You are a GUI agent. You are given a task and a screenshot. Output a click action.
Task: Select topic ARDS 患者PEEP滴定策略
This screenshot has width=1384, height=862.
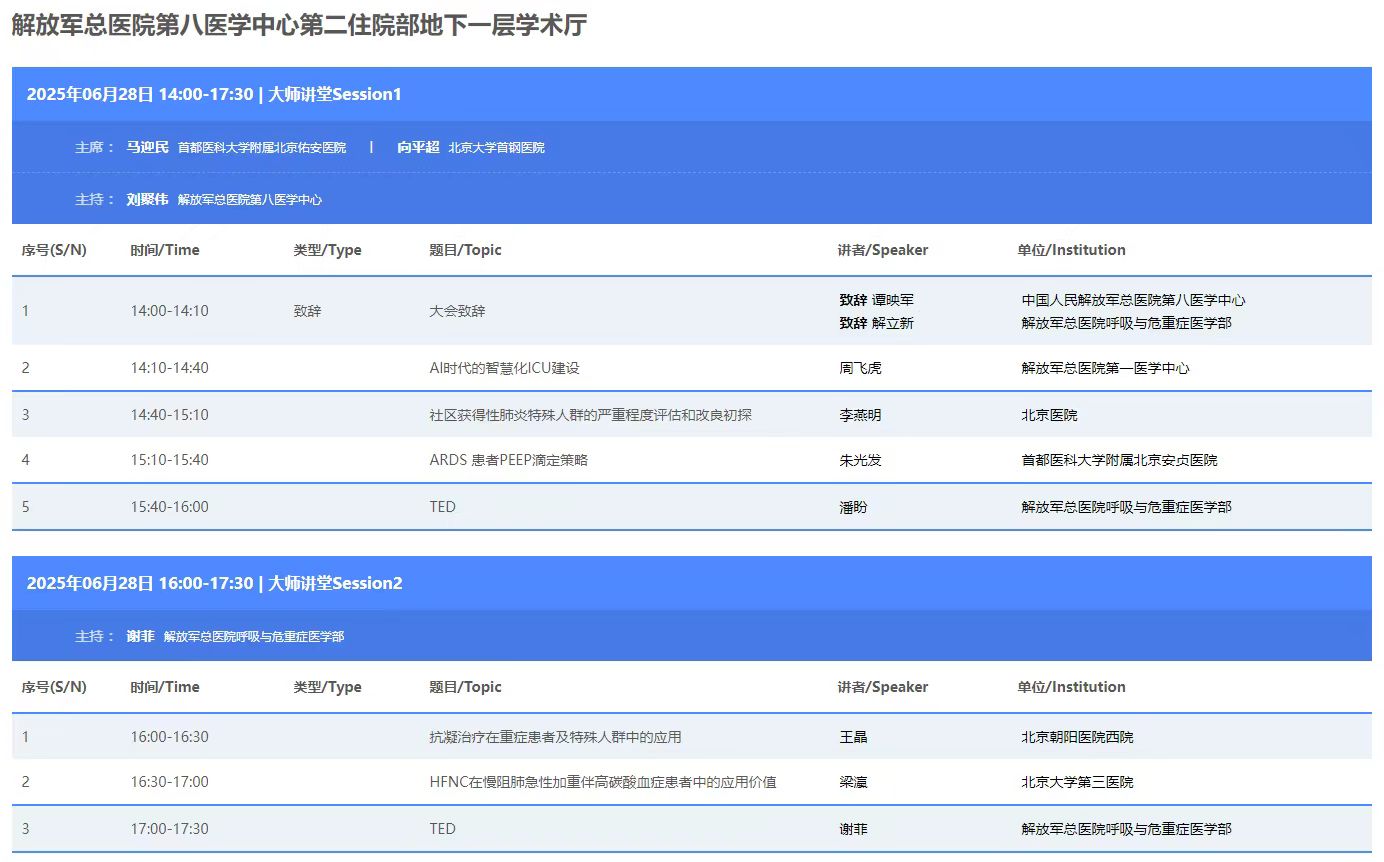pos(508,460)
